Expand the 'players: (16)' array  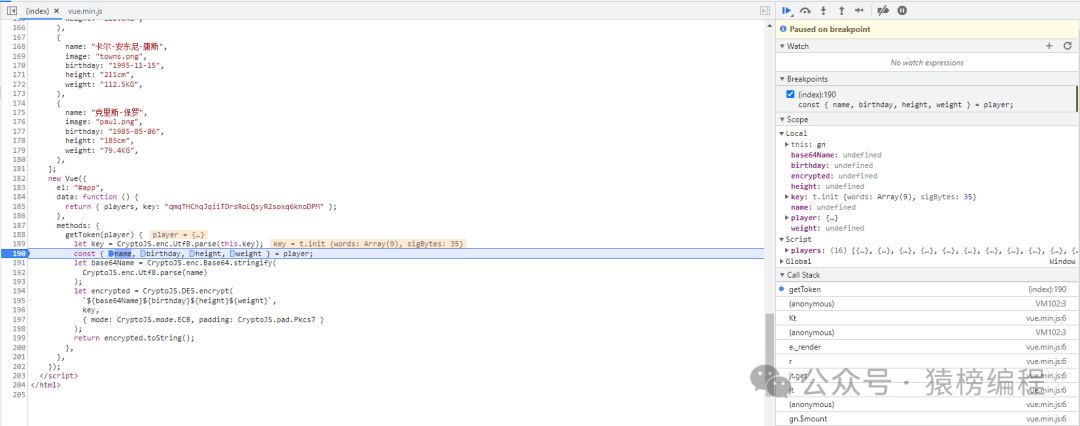click(x=787, y=250)
